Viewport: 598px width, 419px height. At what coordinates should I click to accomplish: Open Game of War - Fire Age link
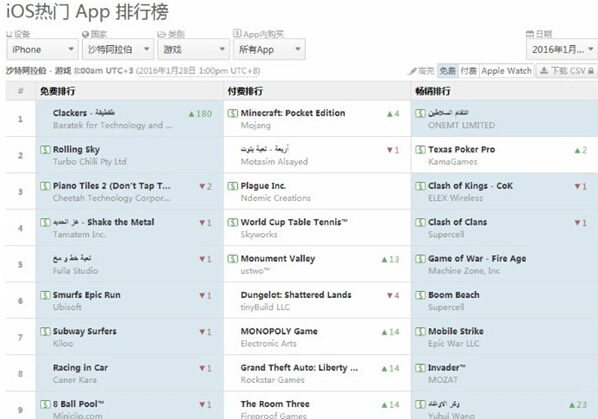477,258
